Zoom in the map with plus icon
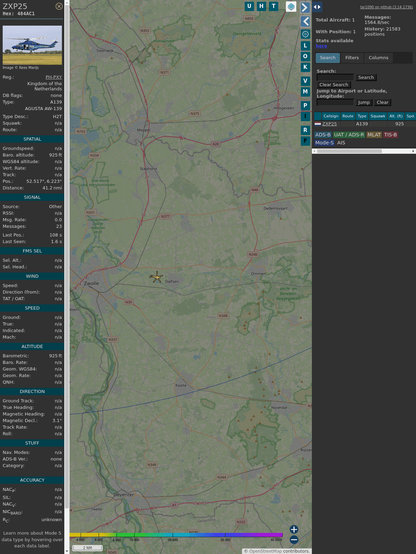The image size is (416, 554). pos(294,529)
